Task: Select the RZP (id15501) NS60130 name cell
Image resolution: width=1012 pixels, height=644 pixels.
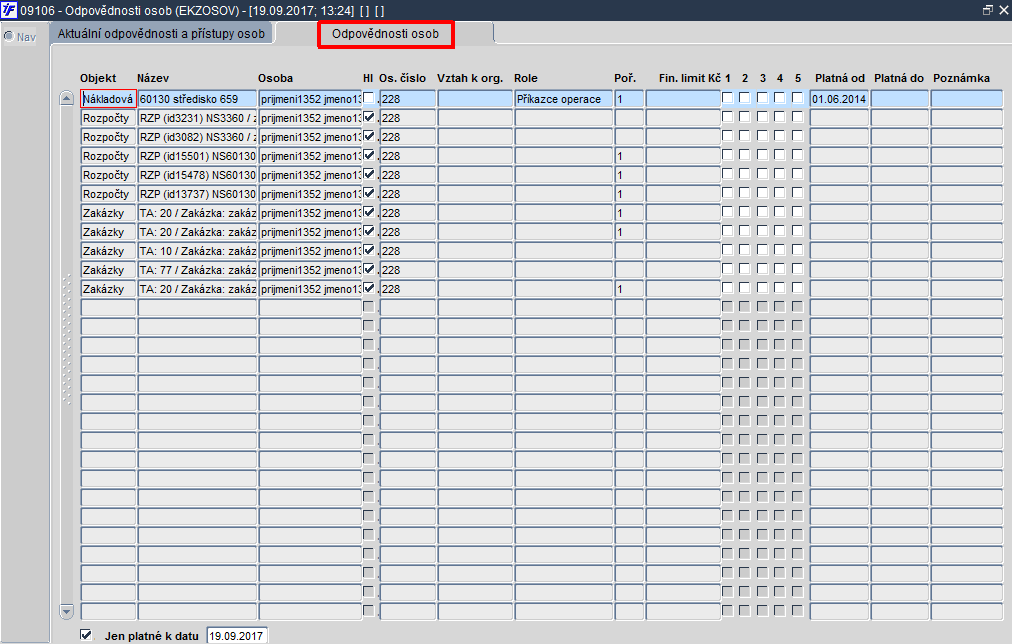Action: pos(197,156)
